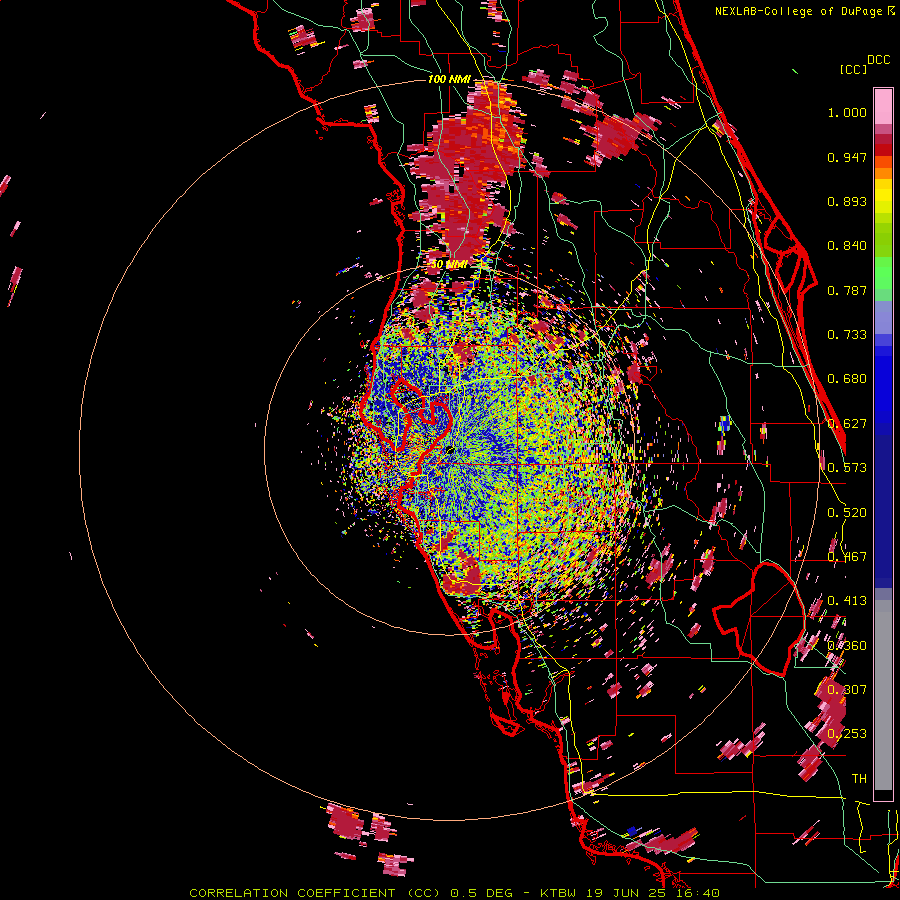Click the 0.680 legend value
This screenshot has width=900, height=900.
point(847,379)
